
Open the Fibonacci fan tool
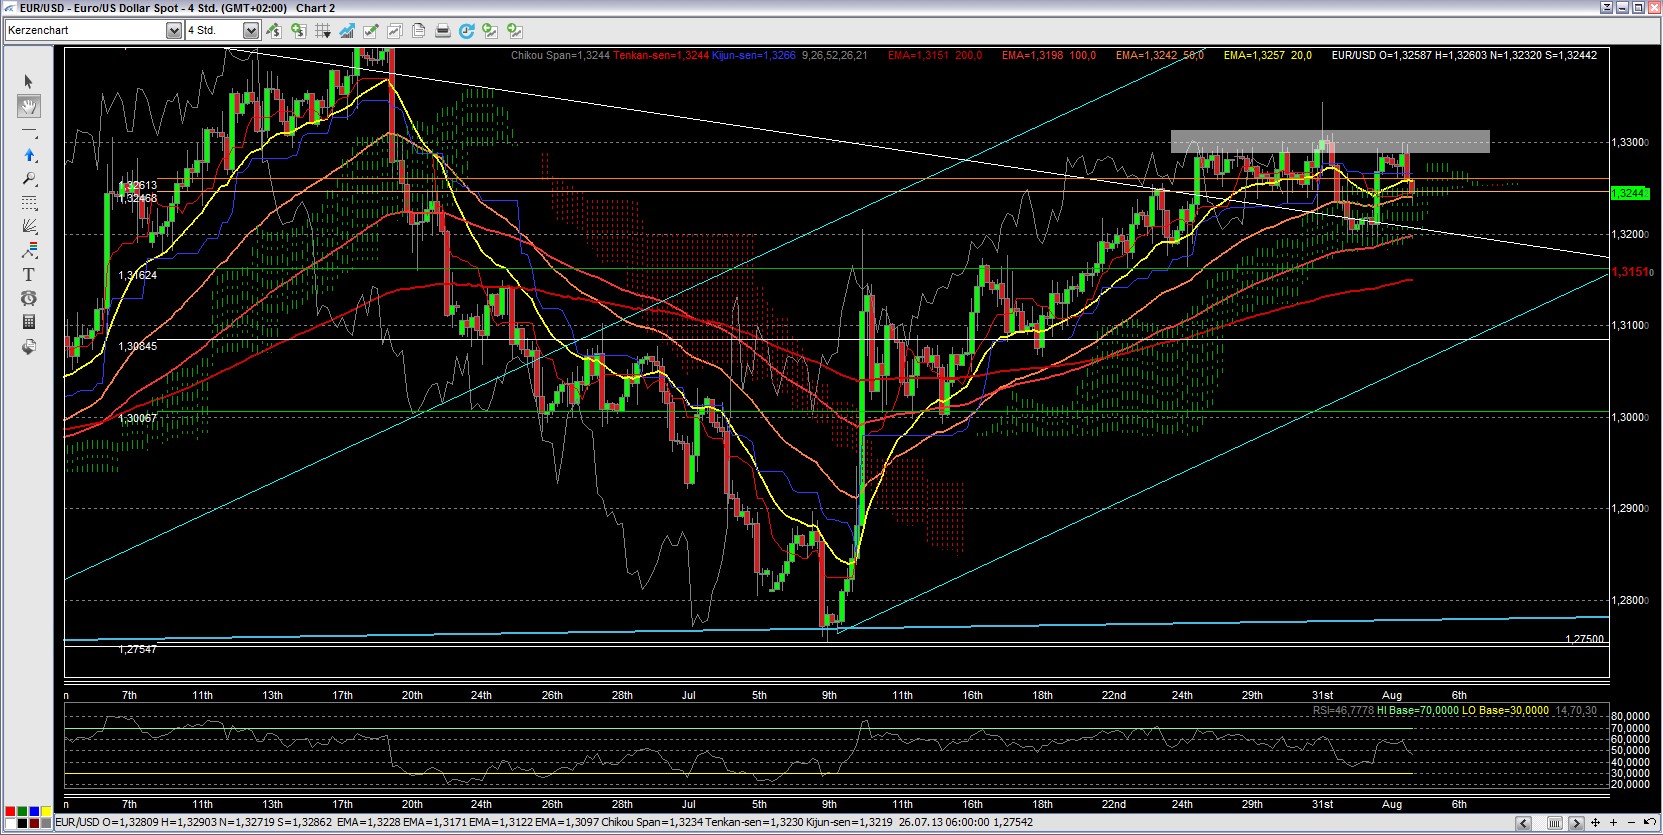pos(28,226)
